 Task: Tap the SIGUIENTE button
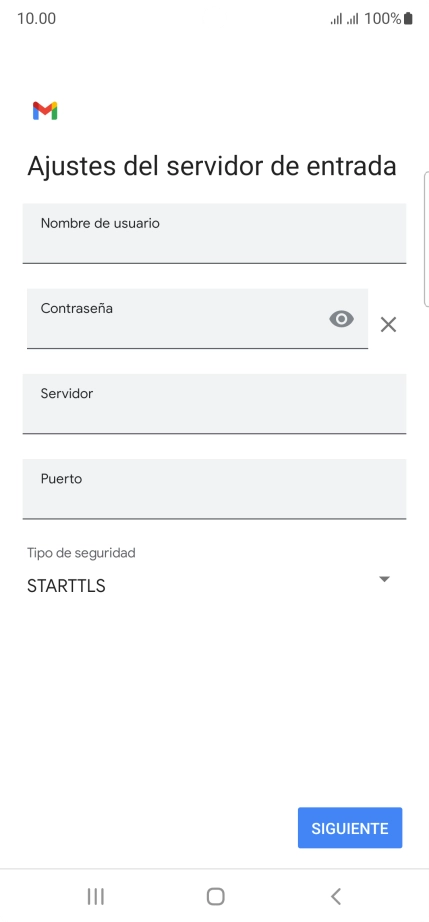tap(350, 828)
